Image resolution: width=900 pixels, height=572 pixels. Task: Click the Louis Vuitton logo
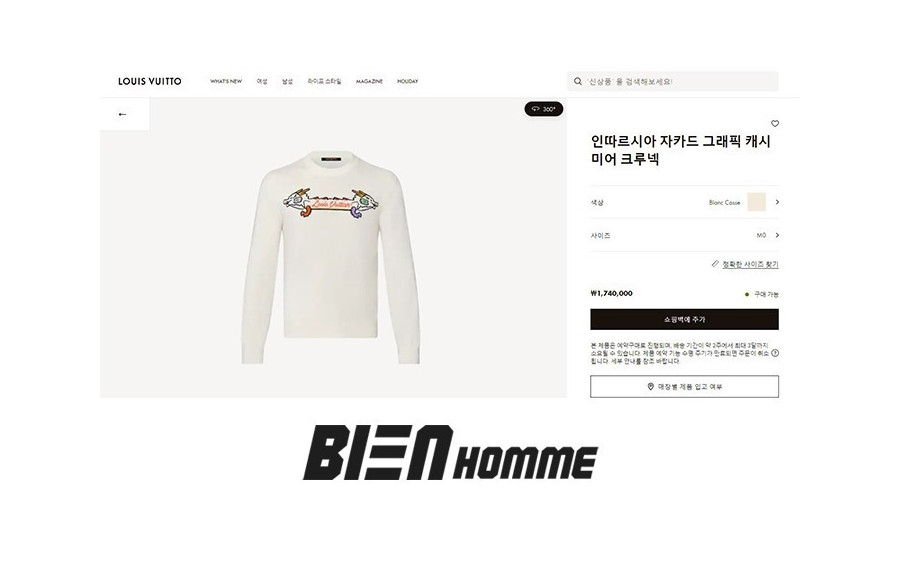pyautogui.click(x=150, y=81)
